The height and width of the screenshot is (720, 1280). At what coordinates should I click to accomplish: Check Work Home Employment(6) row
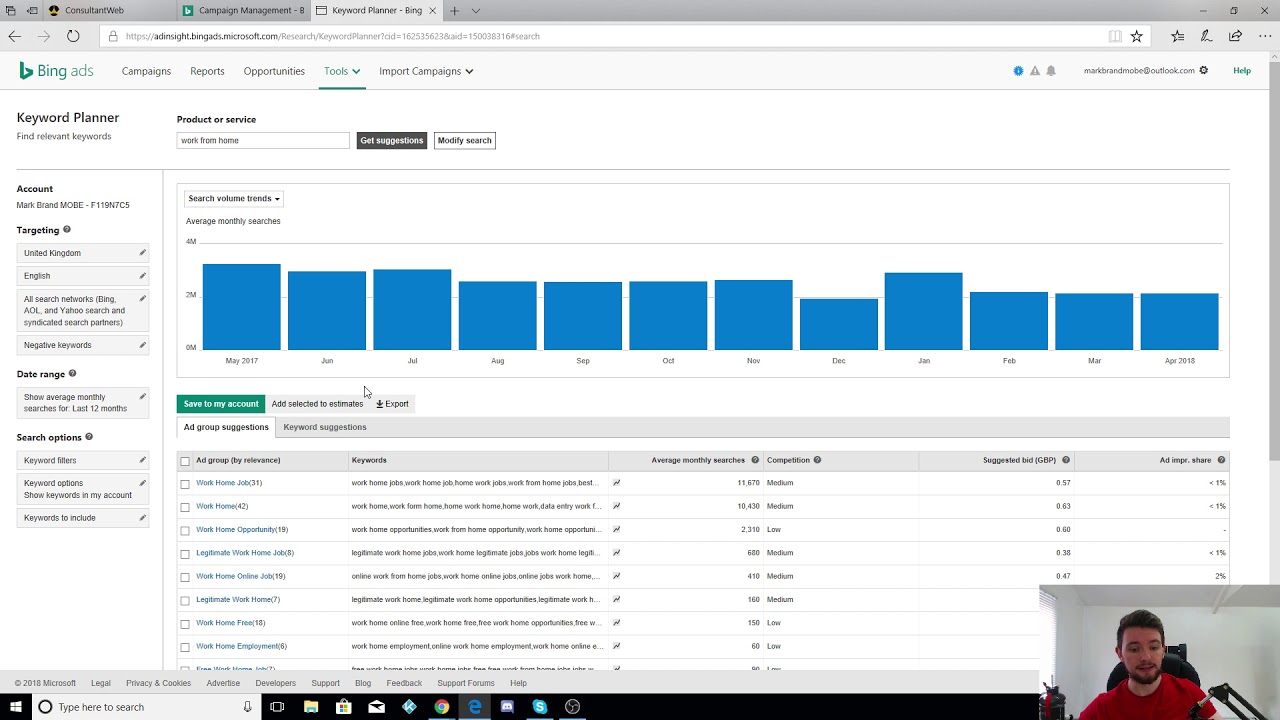185,647
